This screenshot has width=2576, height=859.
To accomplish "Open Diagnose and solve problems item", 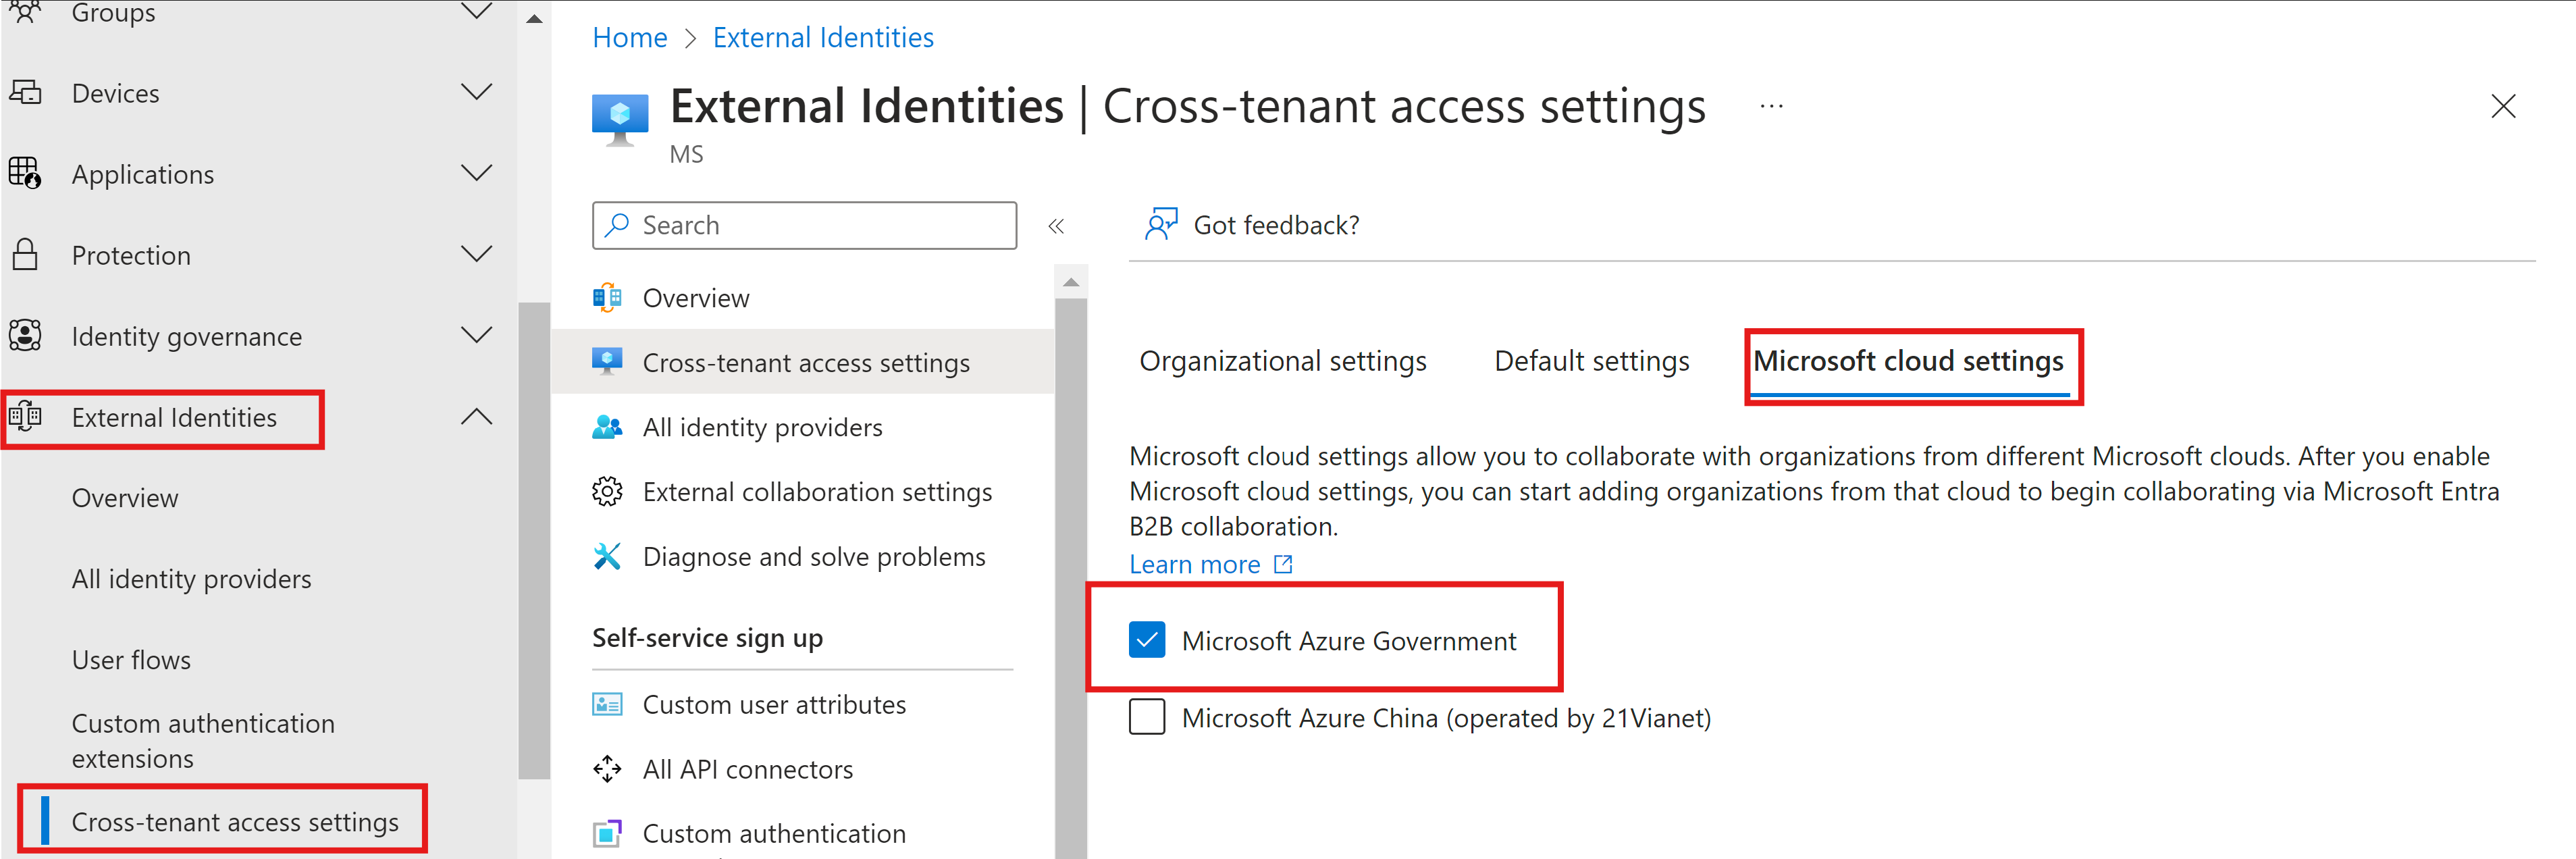I will [x=814, y=556].
